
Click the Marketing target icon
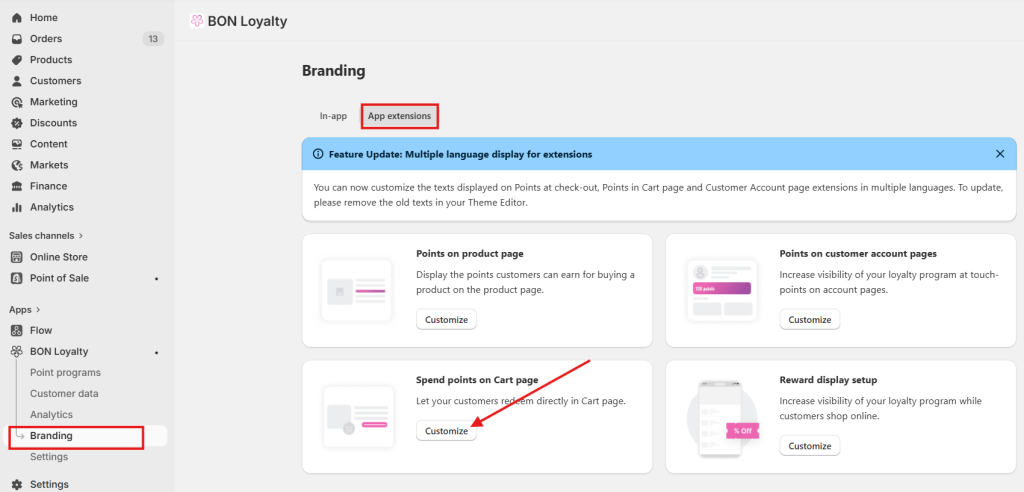[17, 102]
